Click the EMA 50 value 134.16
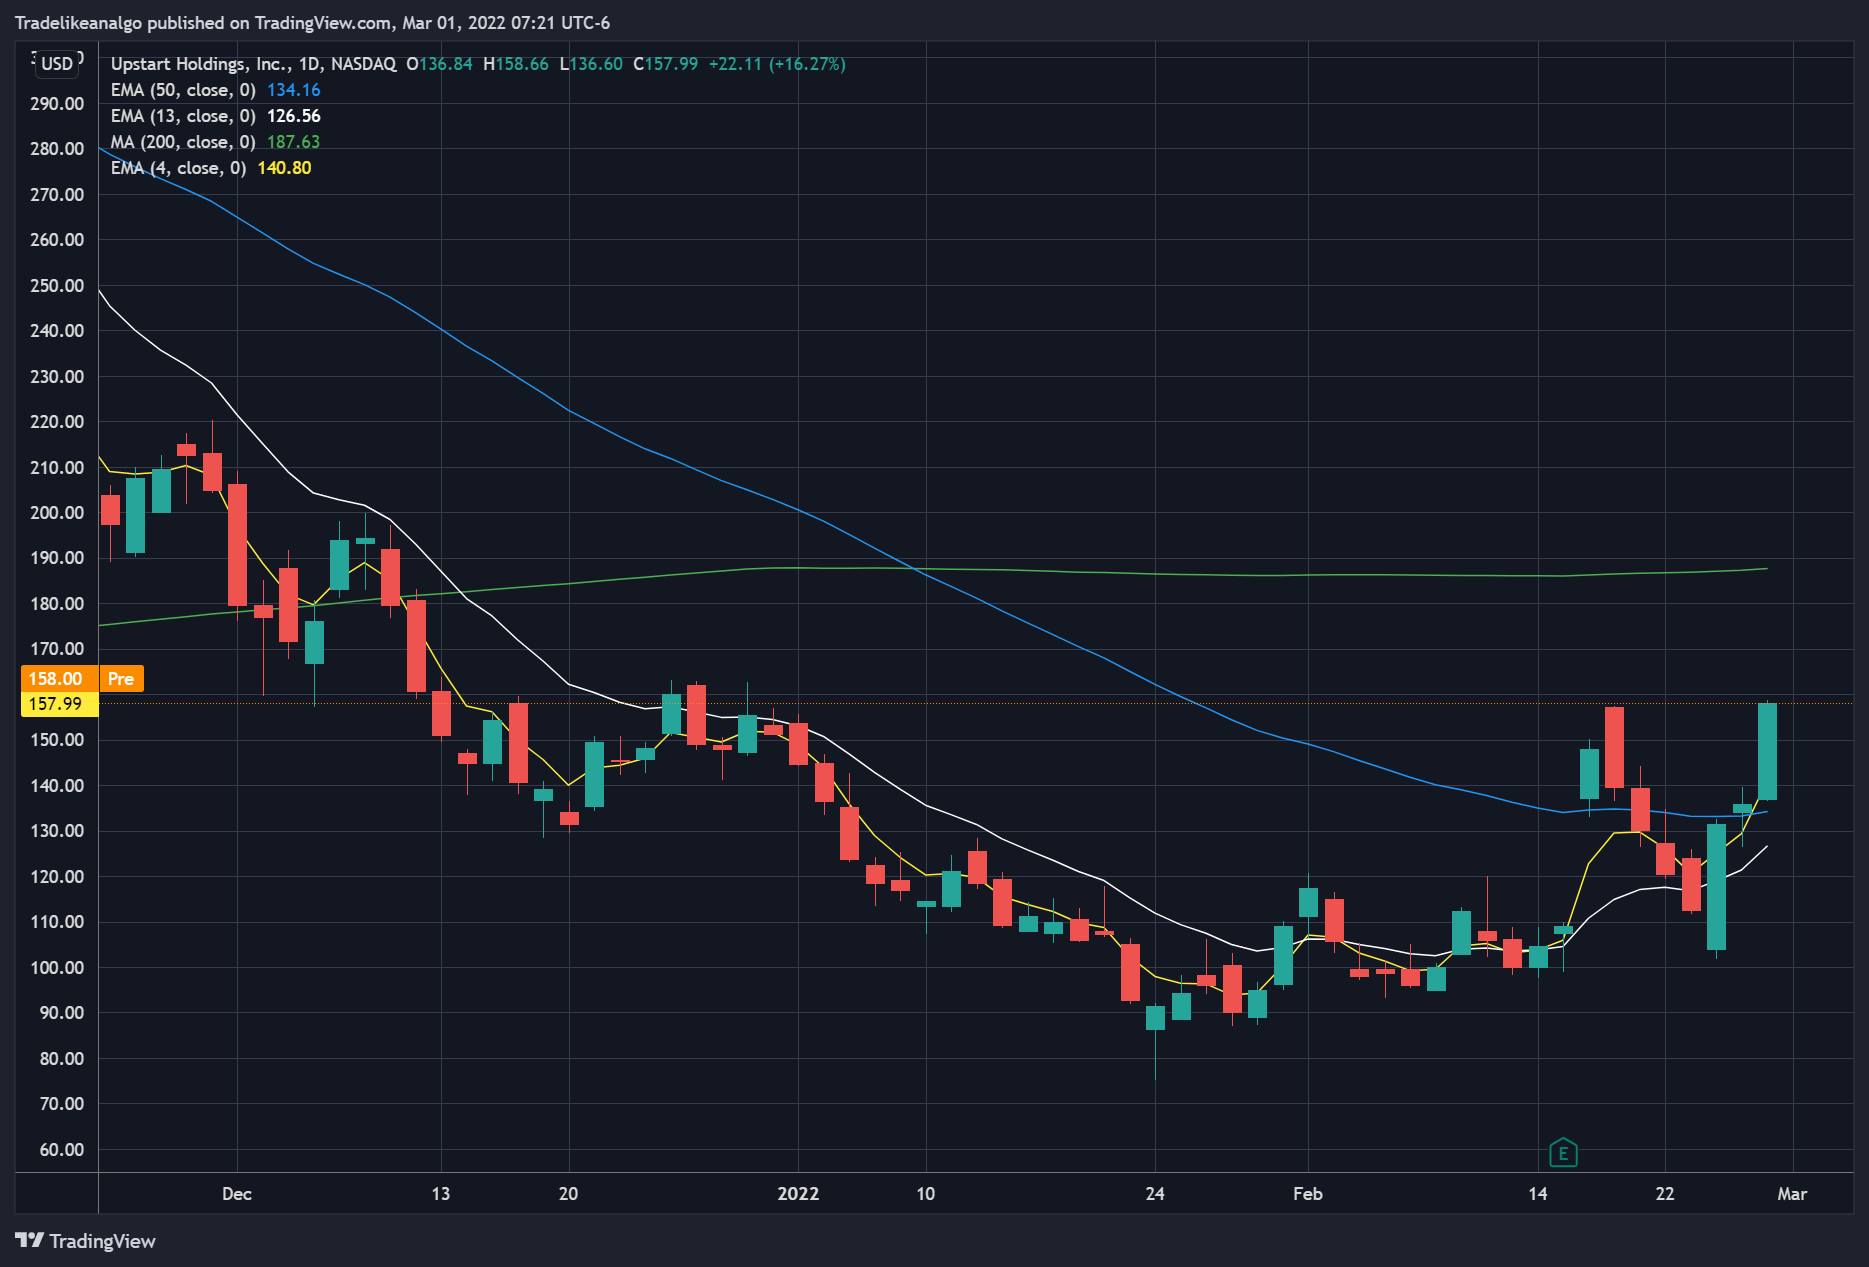1869x1267 pixels. pos(294,90)
